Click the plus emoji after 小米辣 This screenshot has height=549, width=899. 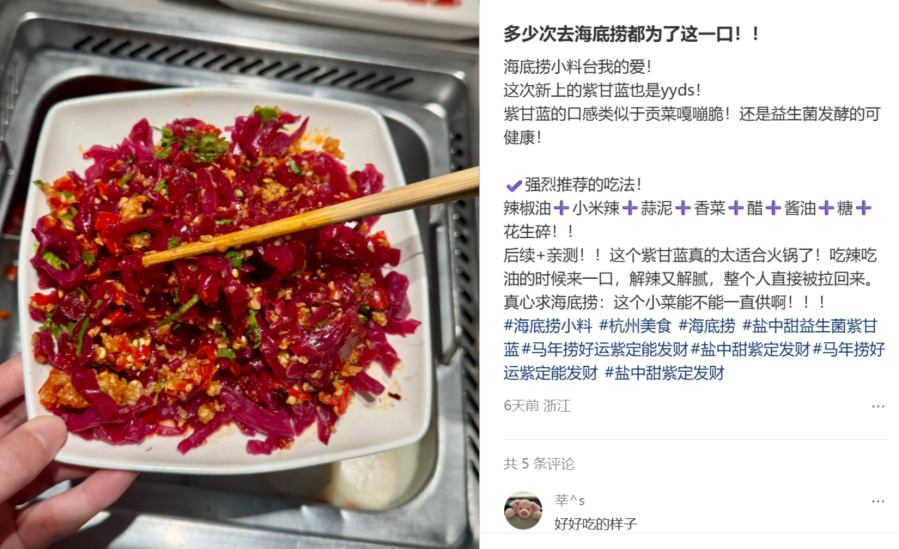630,209
